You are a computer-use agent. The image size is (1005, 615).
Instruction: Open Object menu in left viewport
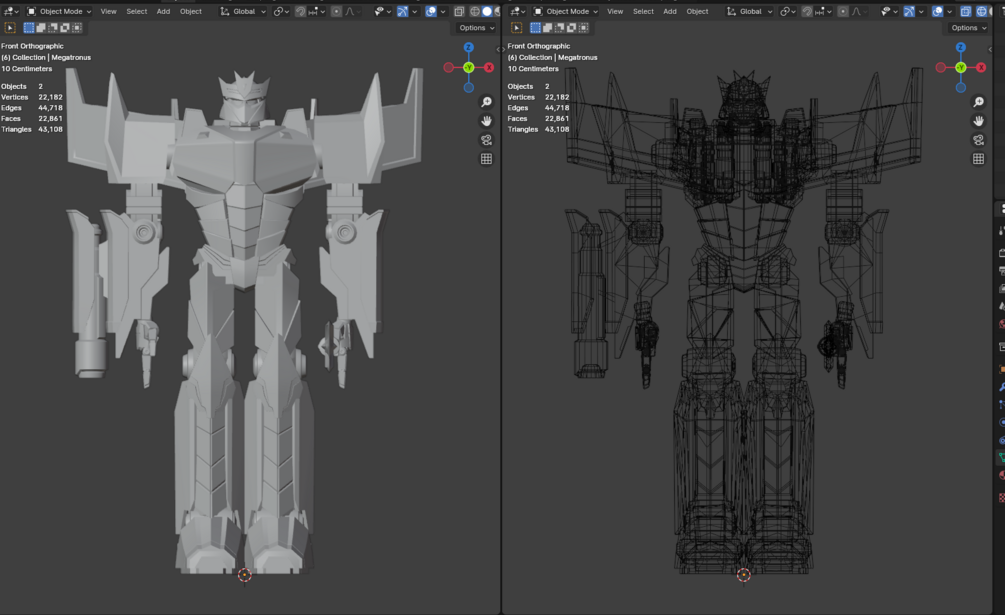[x=190, y=12]
